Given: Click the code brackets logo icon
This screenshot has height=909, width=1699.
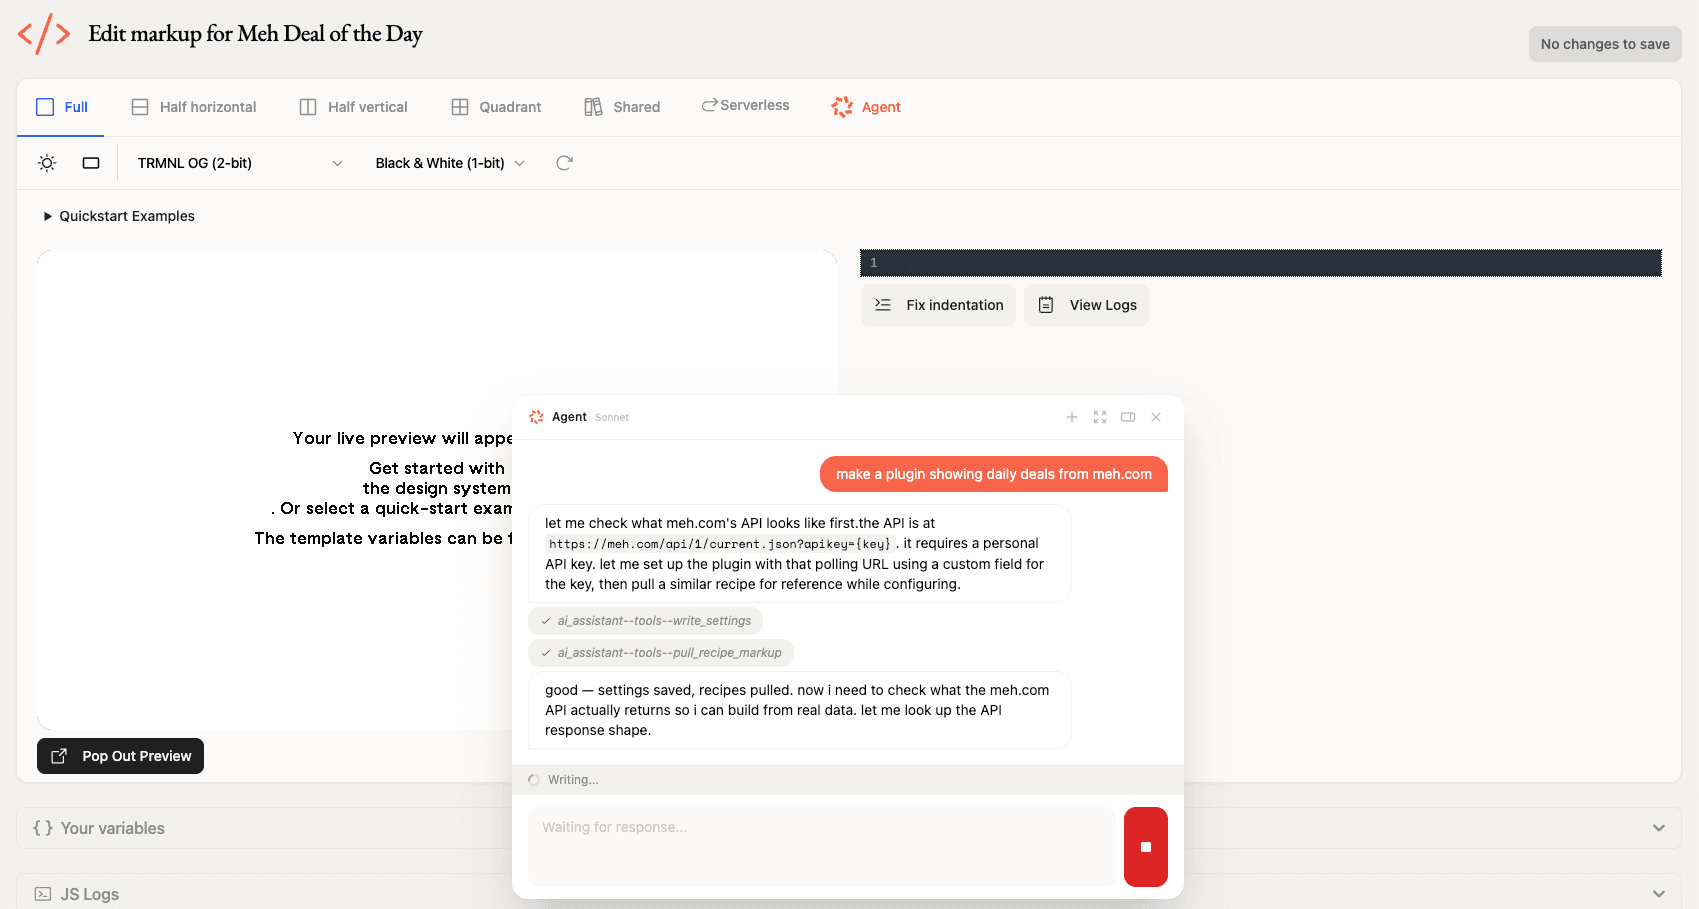Looking at the screenshot, I should coord(44,34).
